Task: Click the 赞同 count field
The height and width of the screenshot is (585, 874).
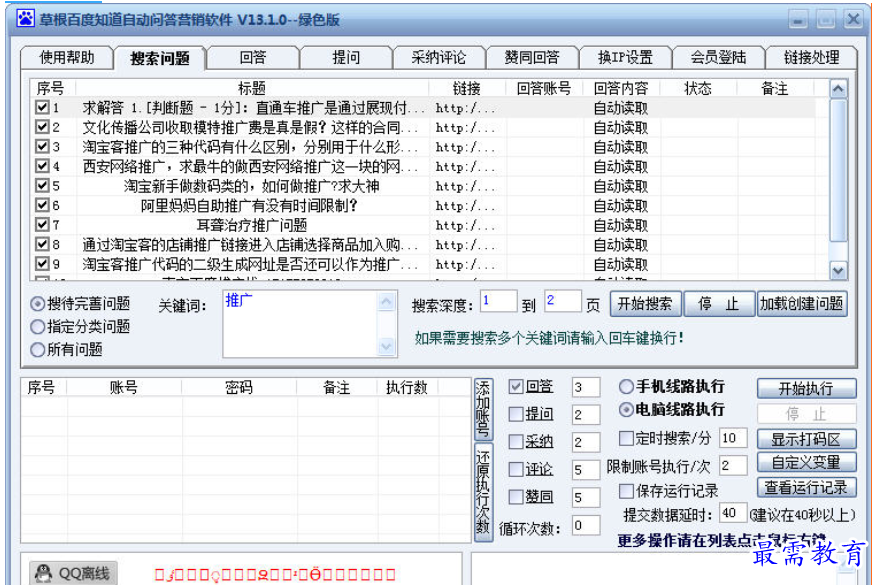Action: pos(586,497)
